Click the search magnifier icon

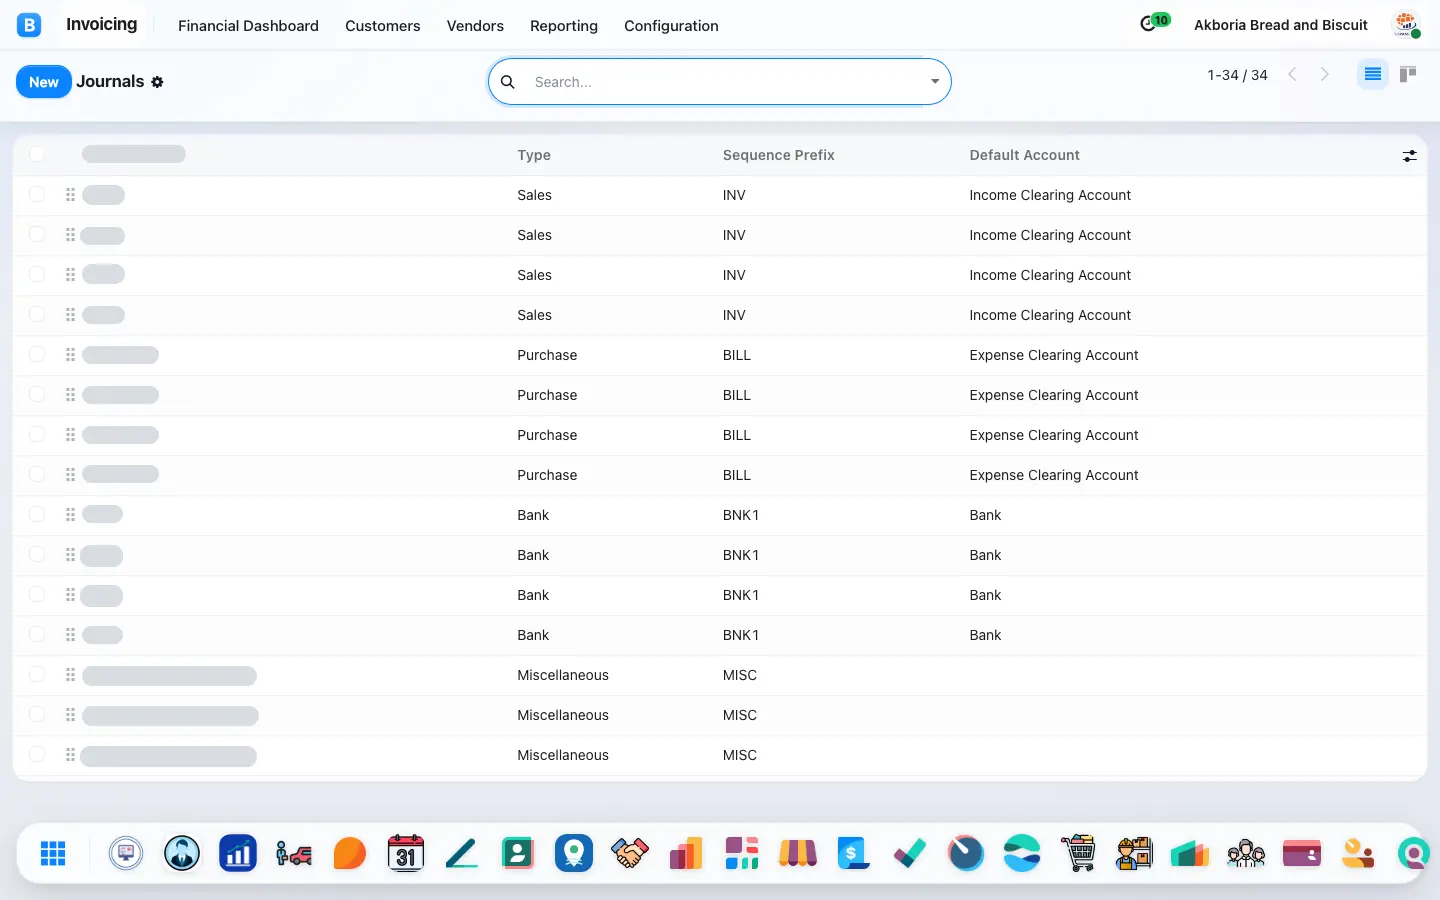pyautogui.click(x=508, y=82)
